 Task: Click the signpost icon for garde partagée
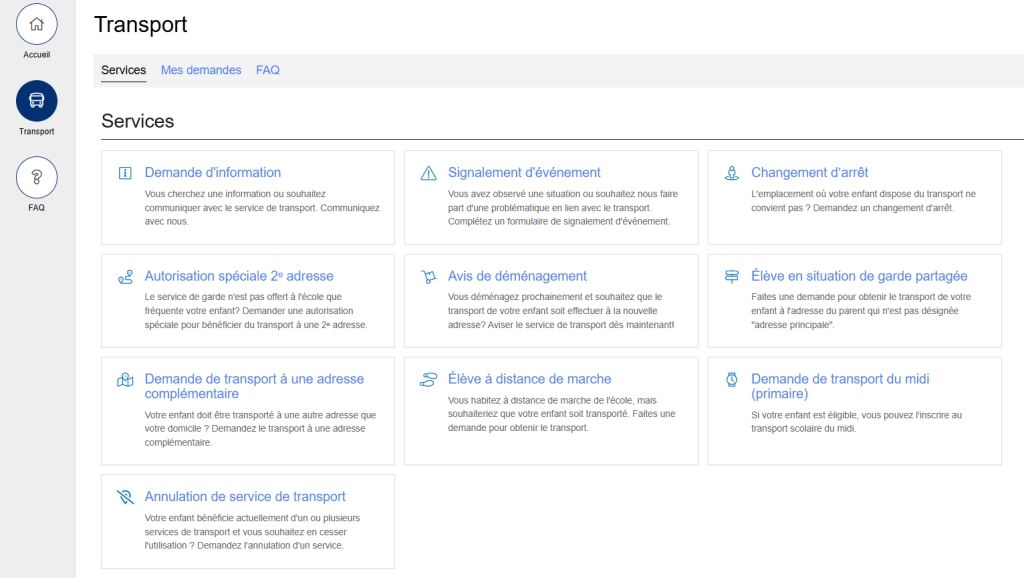point(732,277)
